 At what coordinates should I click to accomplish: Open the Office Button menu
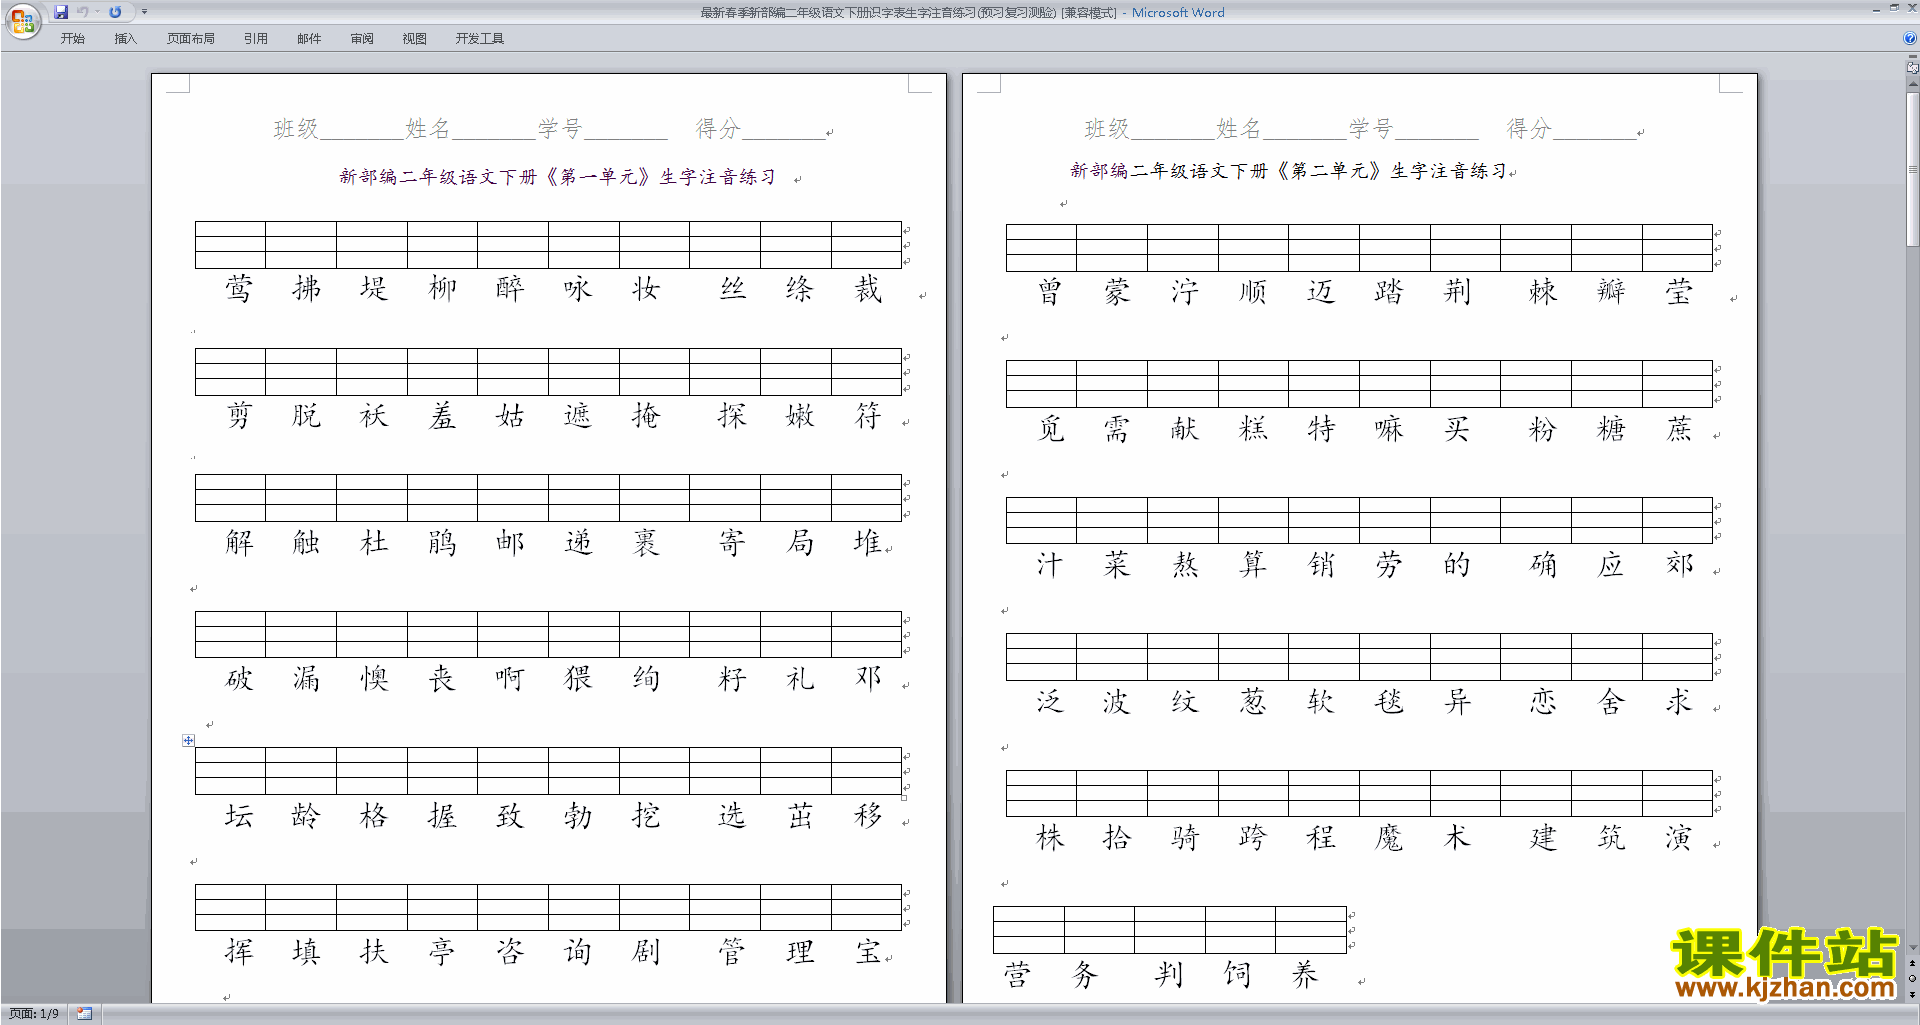pyautogui.click(x=22, y=21)
